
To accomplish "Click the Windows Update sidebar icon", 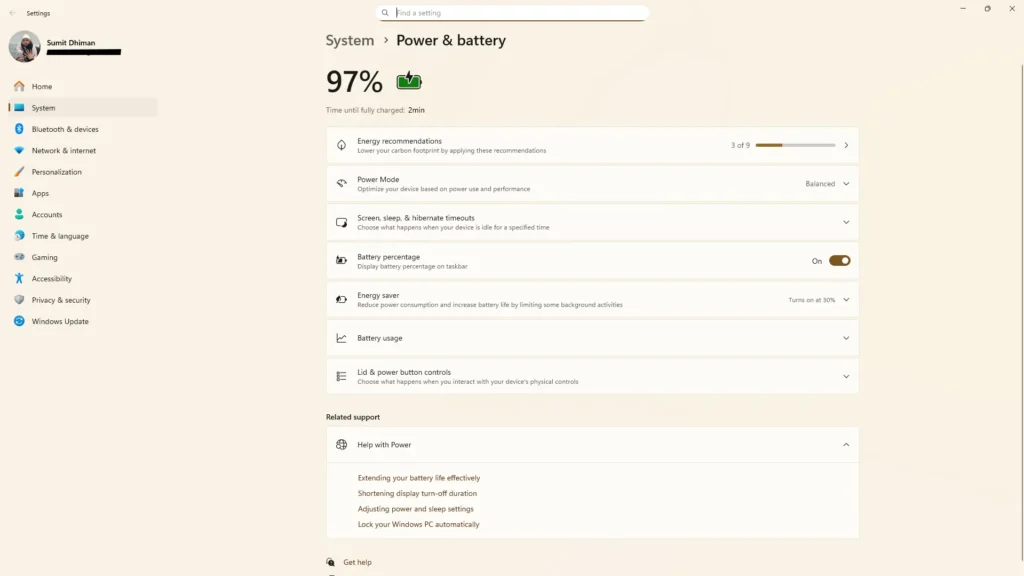I will tap(19, 321).
